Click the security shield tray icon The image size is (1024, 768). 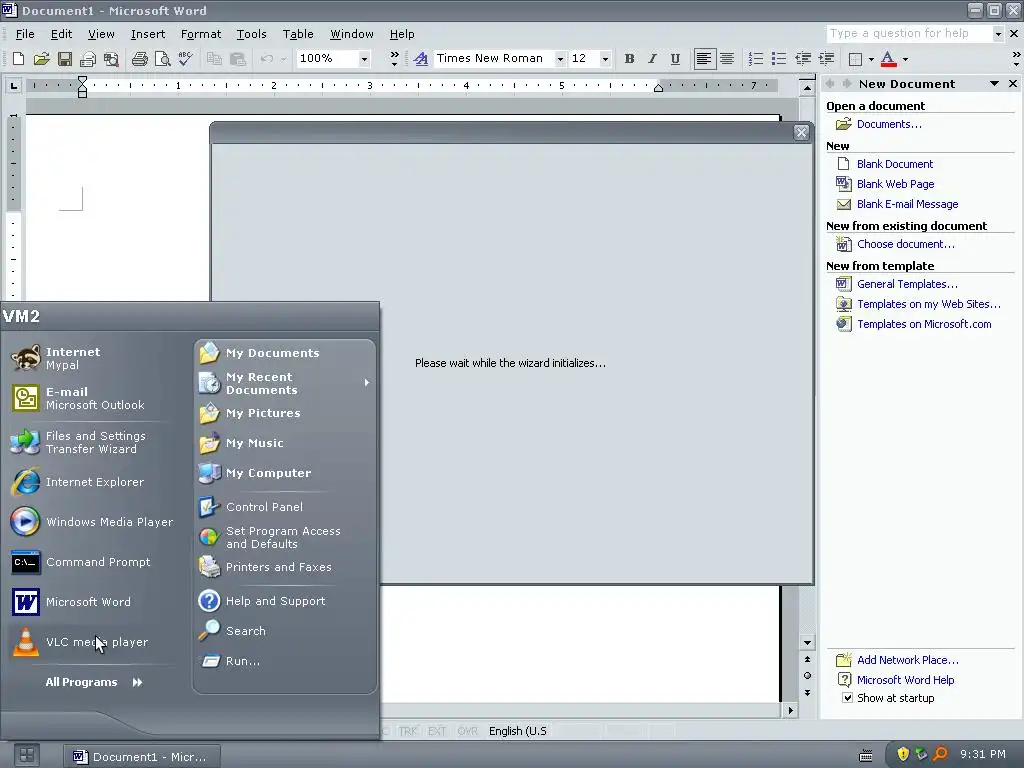pos(903,754)
